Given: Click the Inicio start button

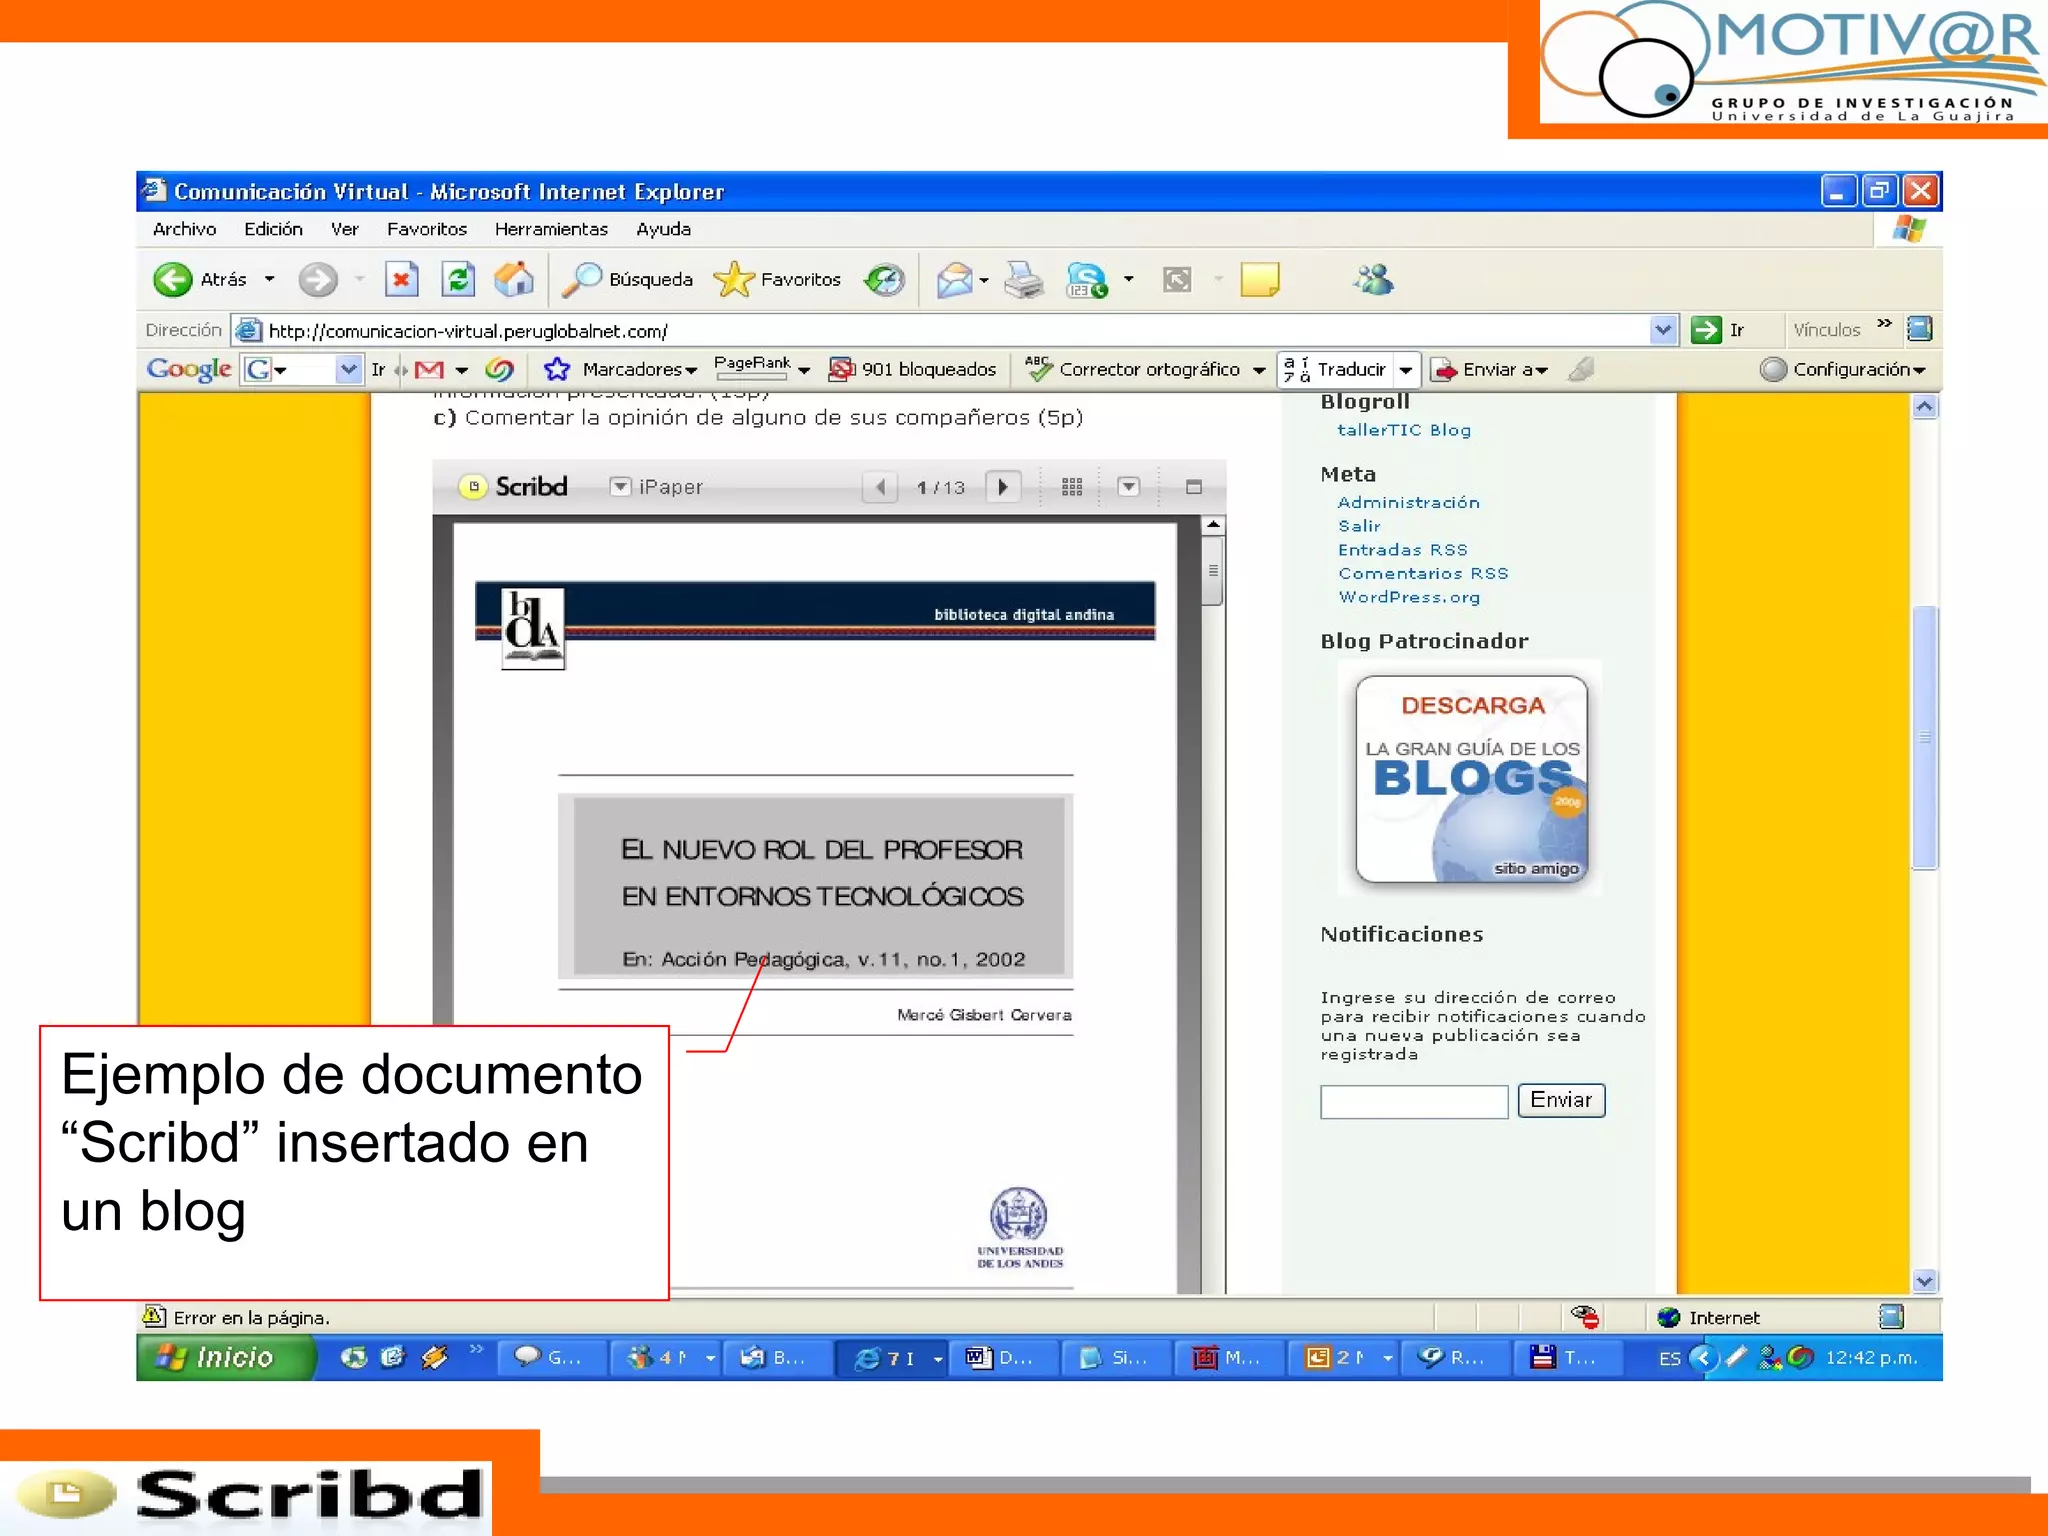Looking at the screenshot, I should 226,1357.
